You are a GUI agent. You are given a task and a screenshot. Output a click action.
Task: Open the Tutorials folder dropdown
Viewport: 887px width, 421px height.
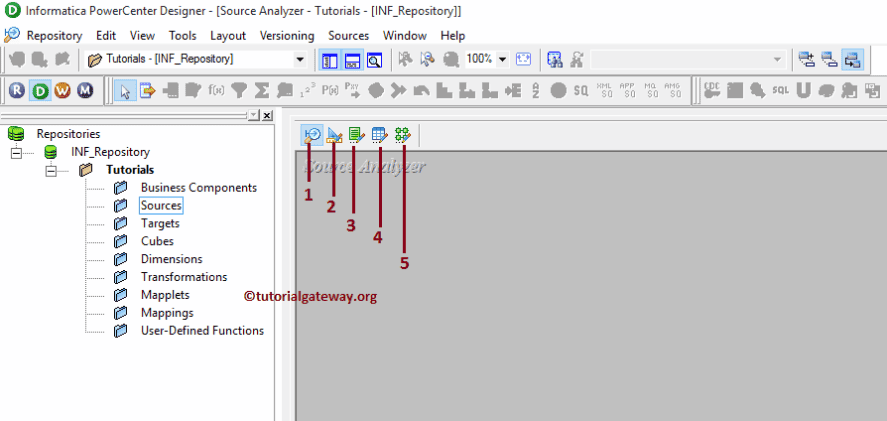tap(299, 59)
